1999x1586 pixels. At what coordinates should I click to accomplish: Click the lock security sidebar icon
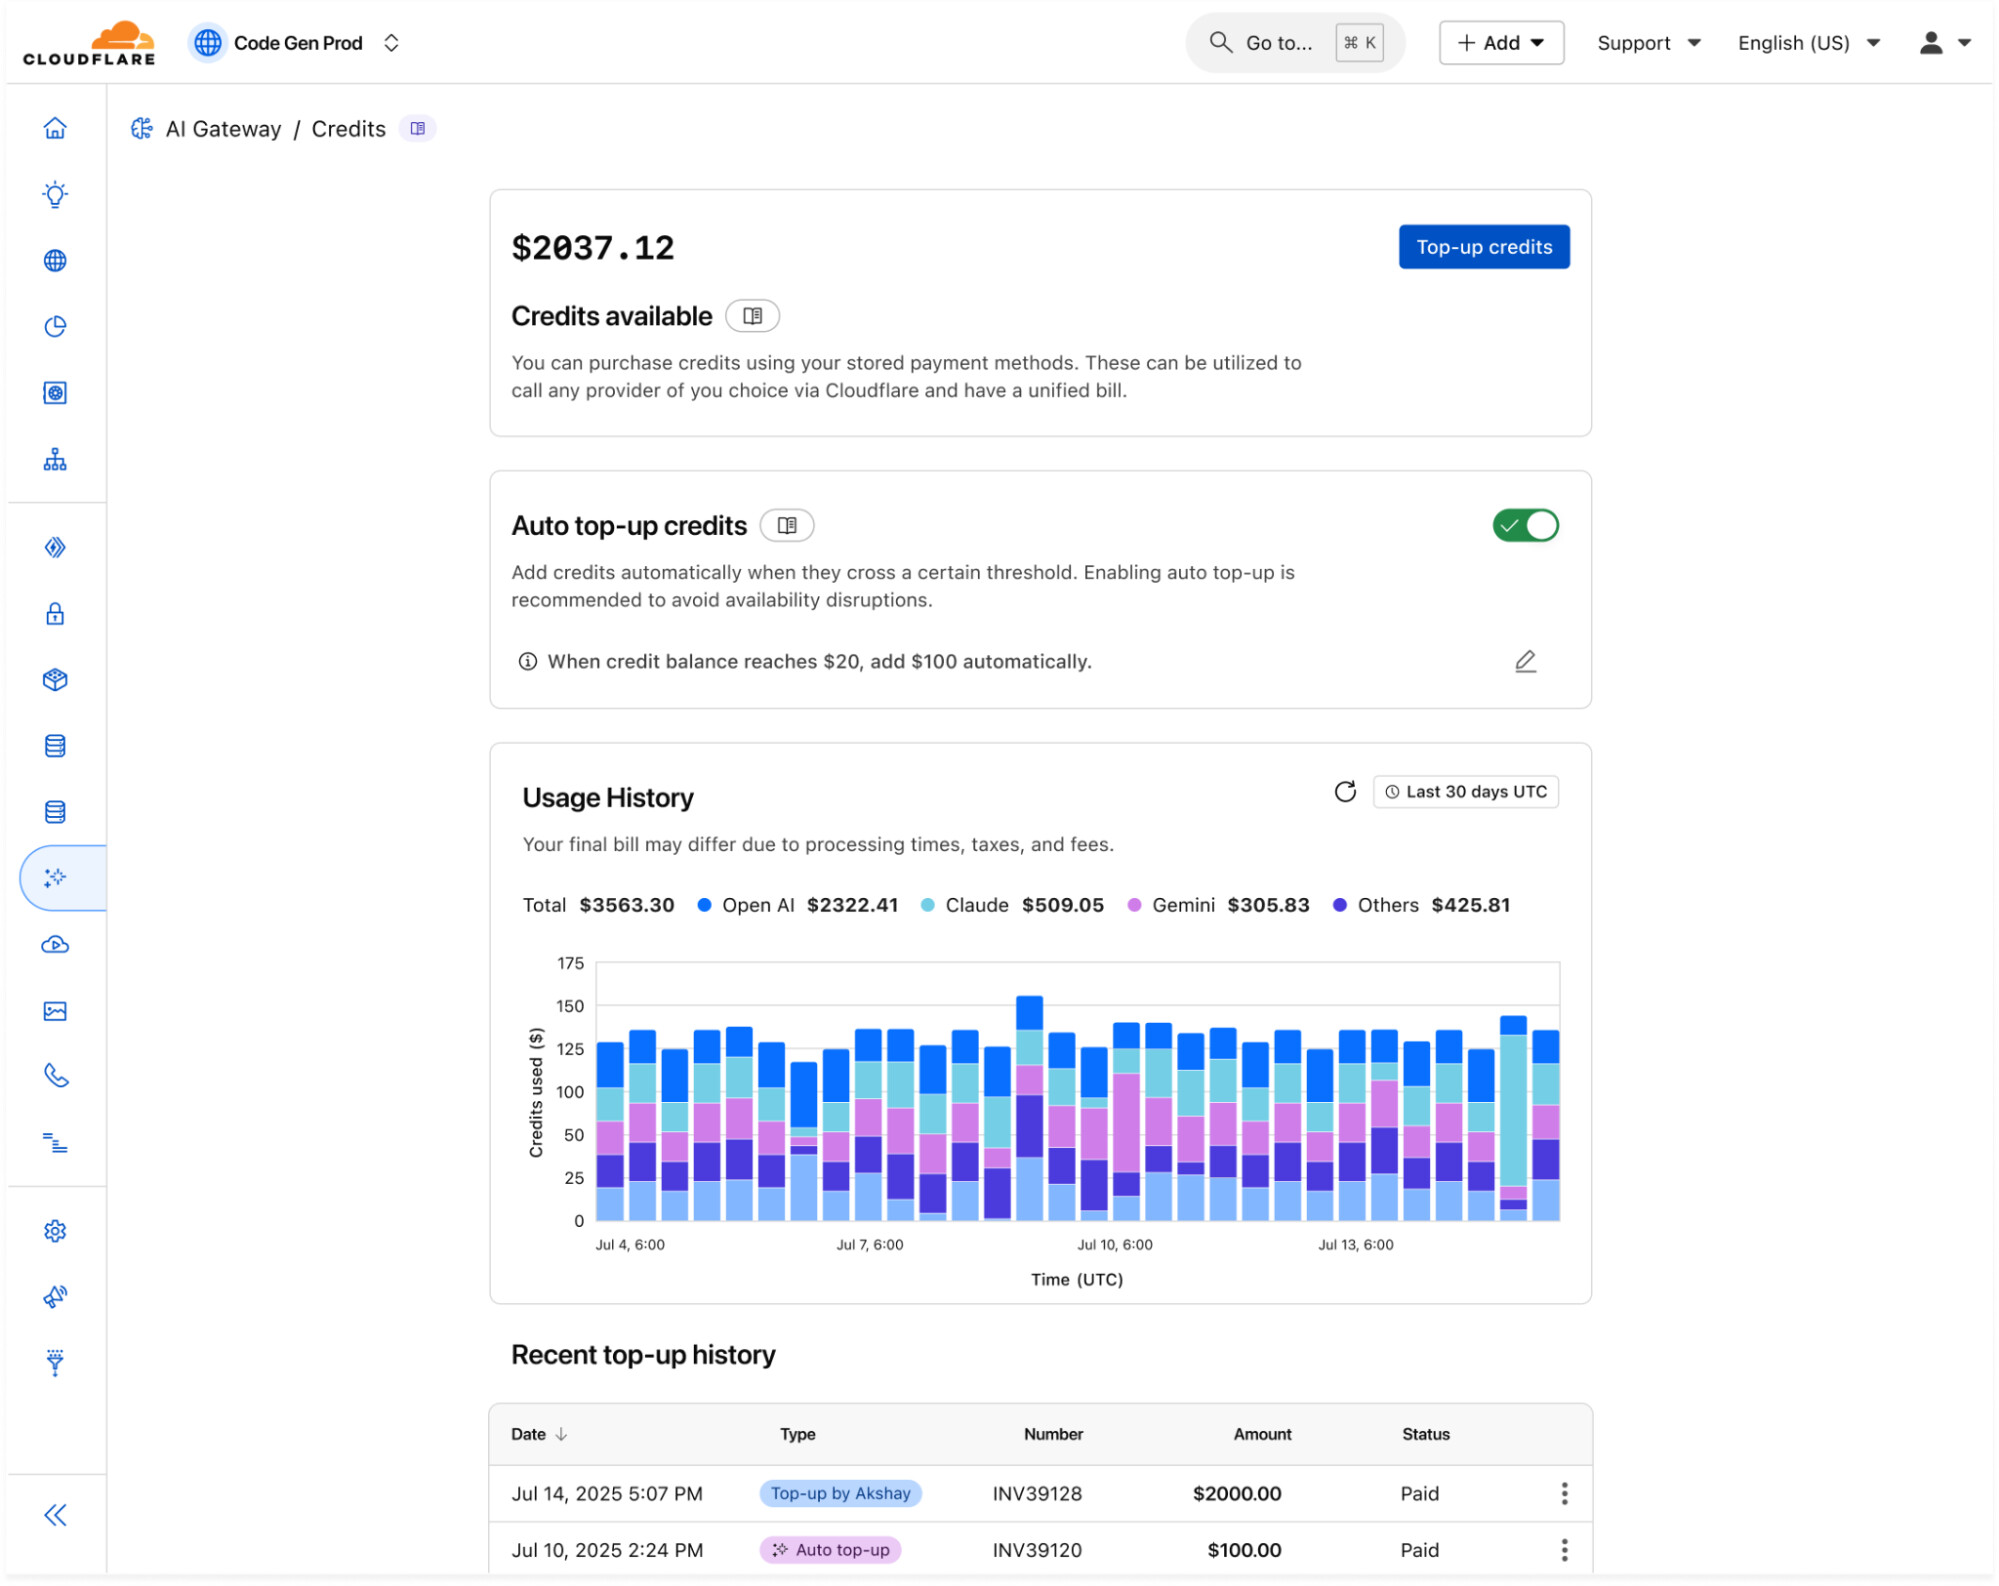(x=55, y=613)
